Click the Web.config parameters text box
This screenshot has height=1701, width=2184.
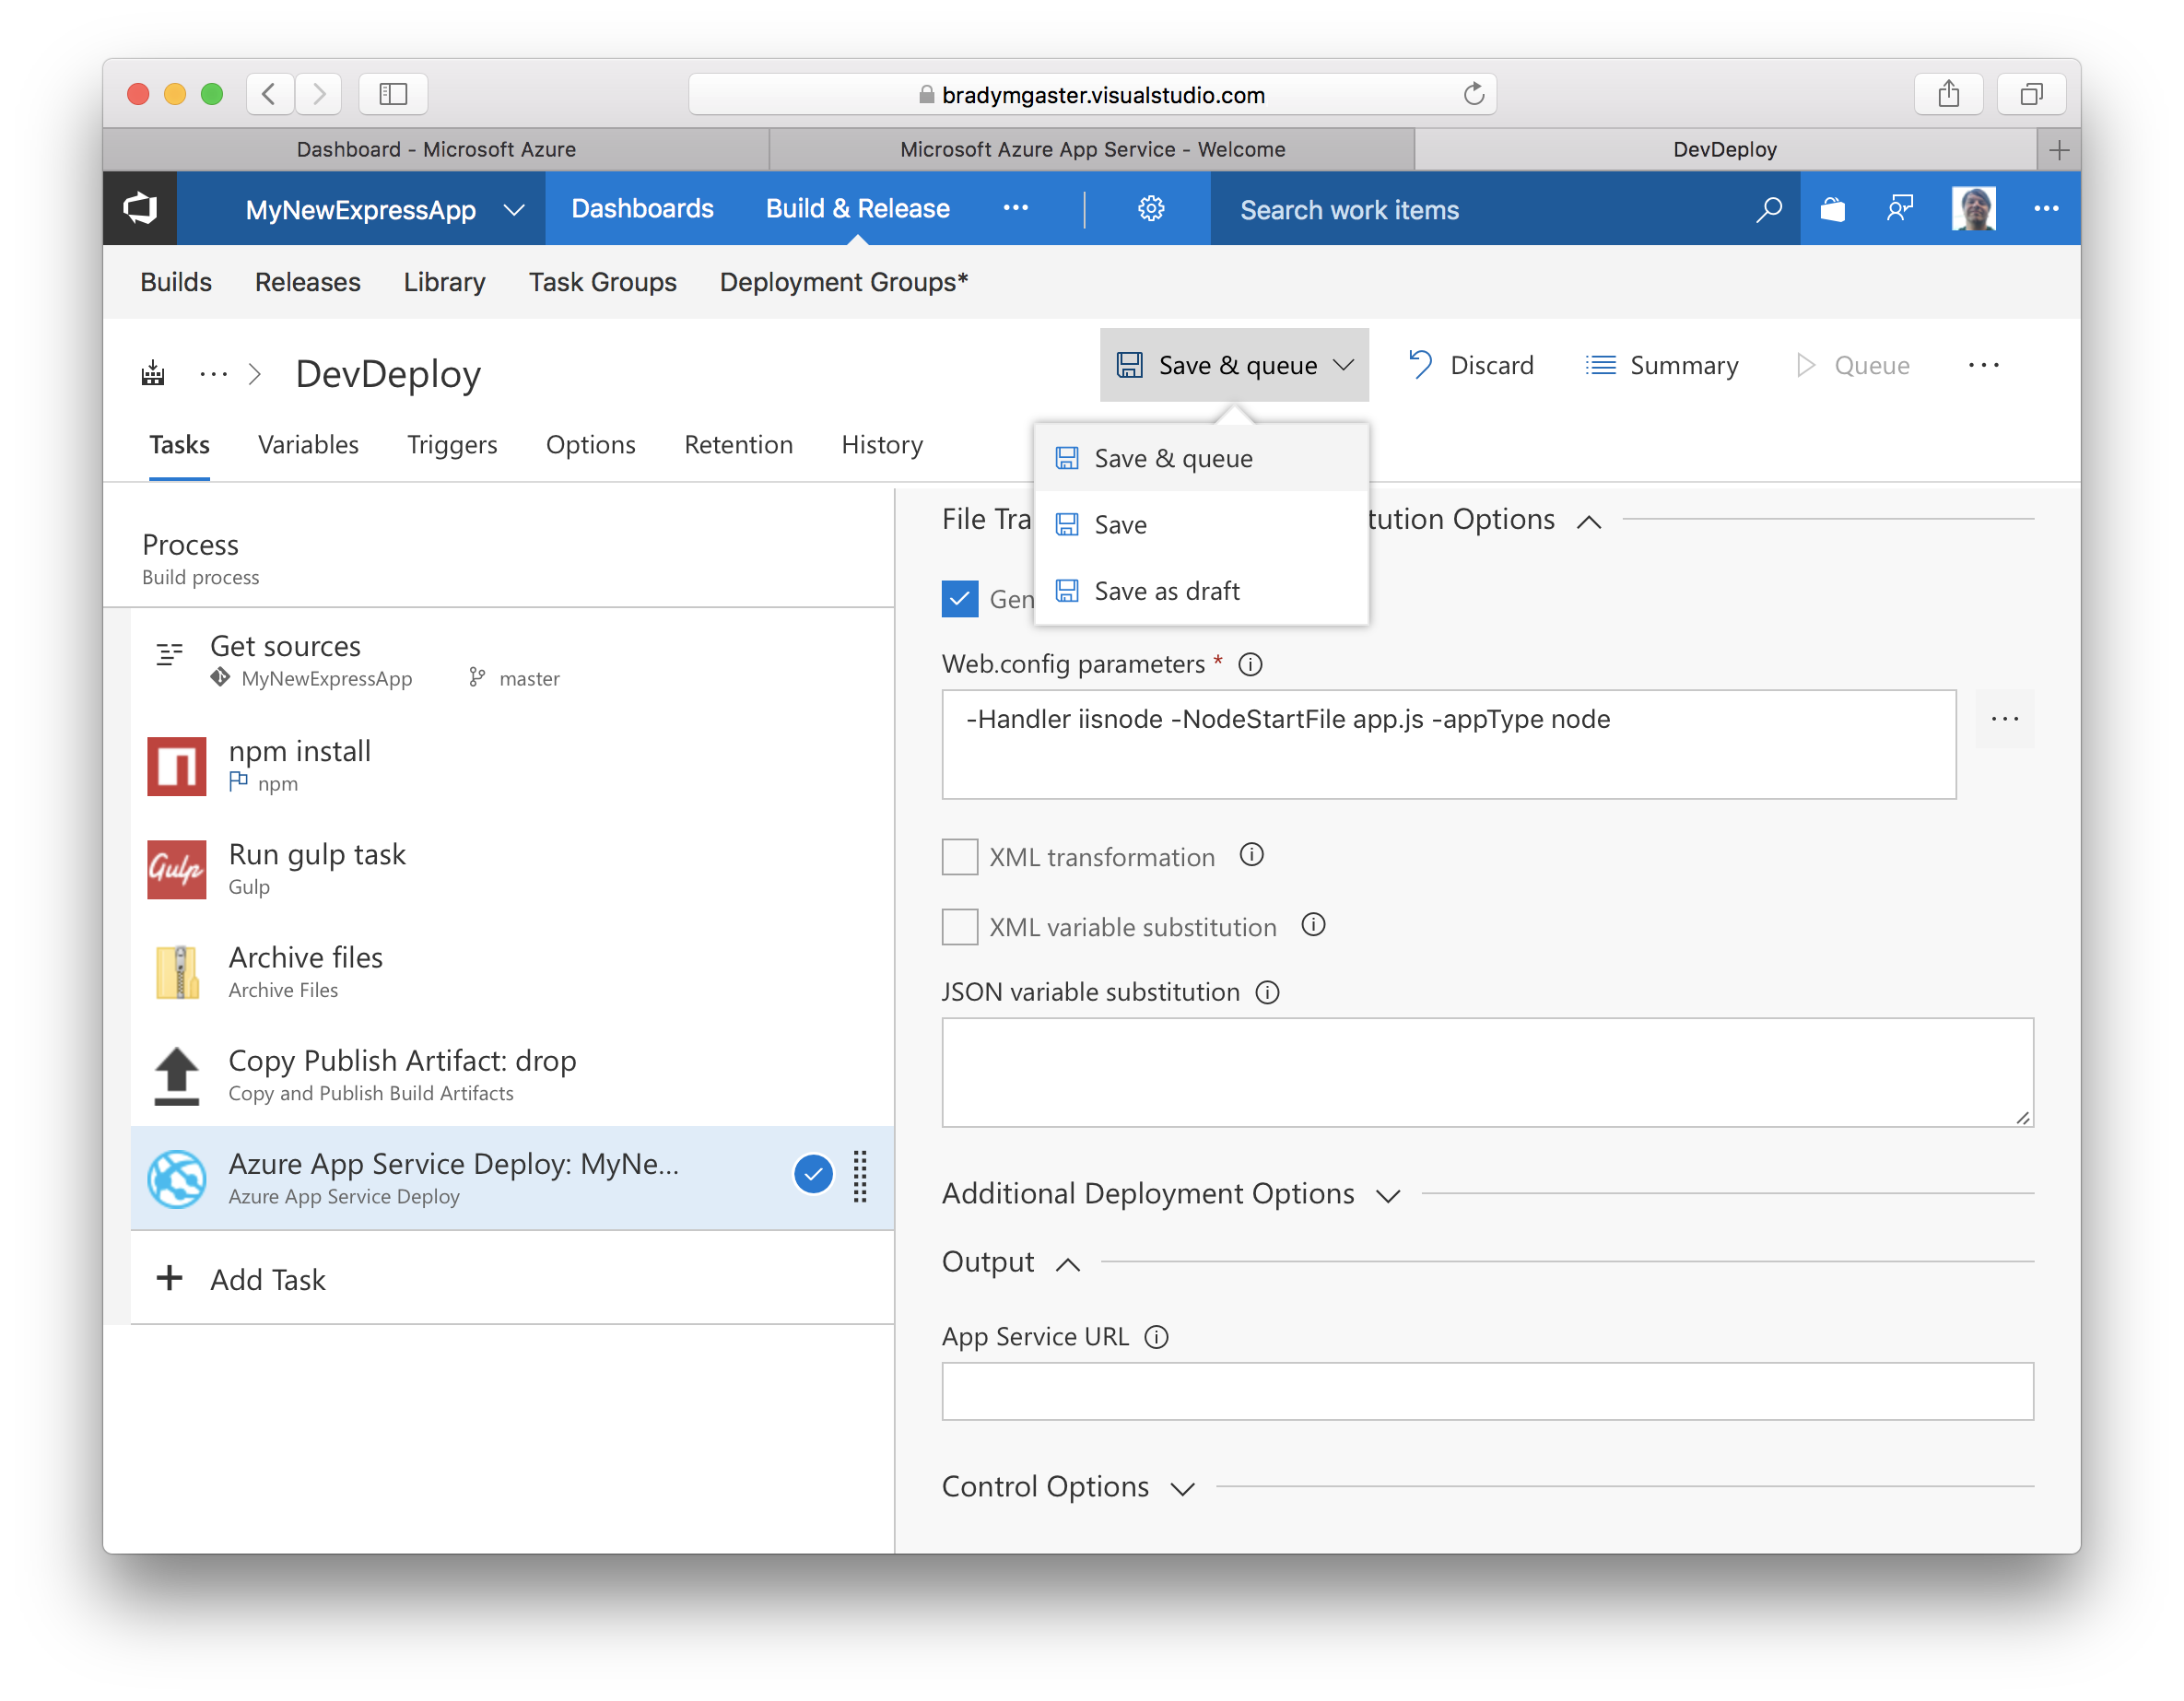pyautogui.click(x=1448, y=744)
